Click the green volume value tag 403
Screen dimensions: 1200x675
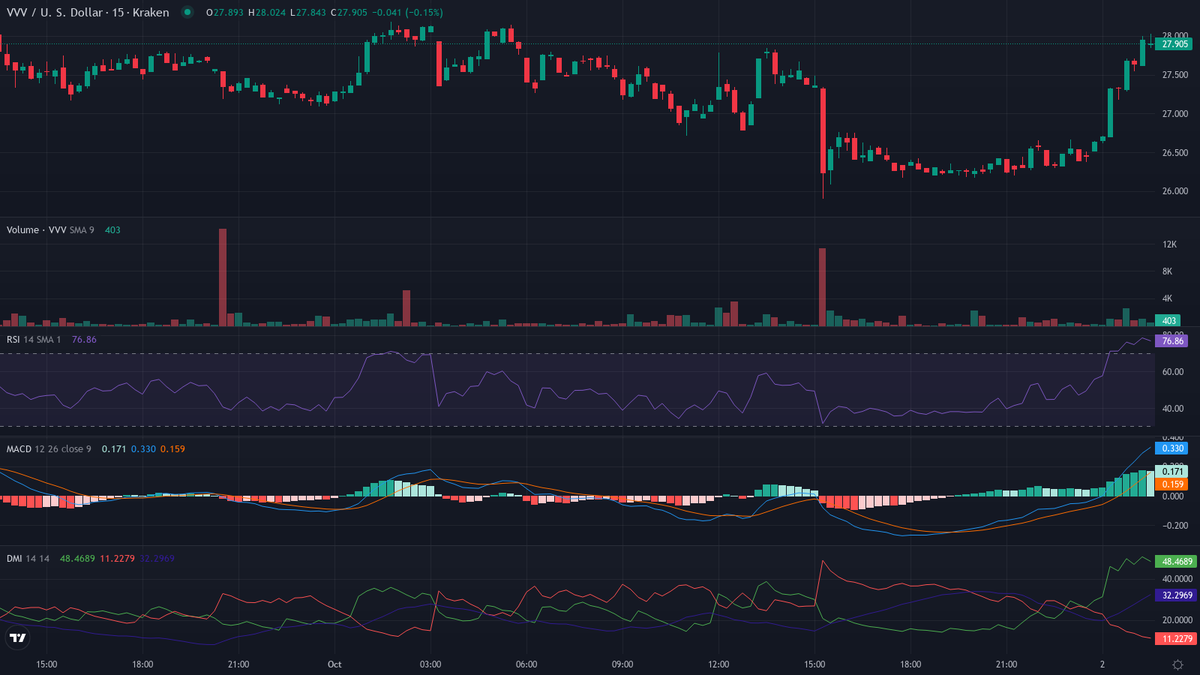pyautogui.click(x=1169, y=321)
